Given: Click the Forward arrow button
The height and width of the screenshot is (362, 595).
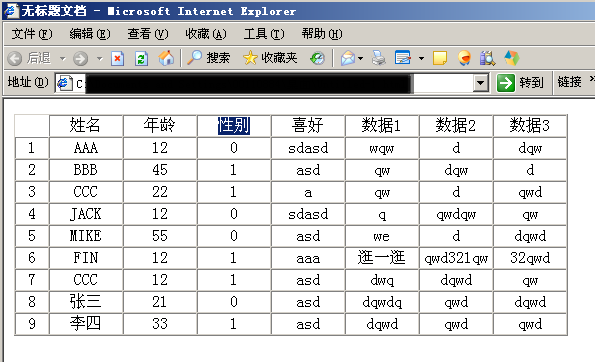Looking at the screenshot, I should (x=80, y=58).
